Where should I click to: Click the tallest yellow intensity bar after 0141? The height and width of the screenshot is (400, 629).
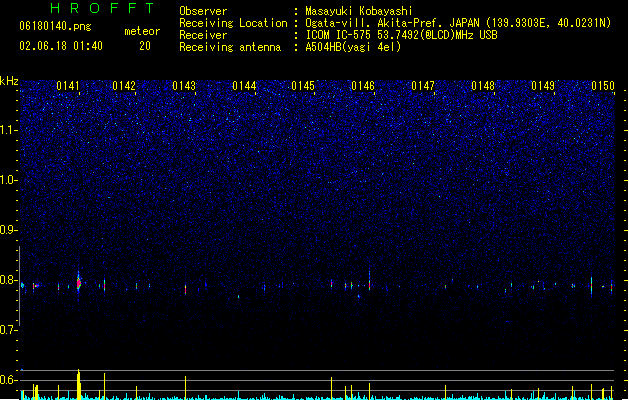click(x=79, y=384)
